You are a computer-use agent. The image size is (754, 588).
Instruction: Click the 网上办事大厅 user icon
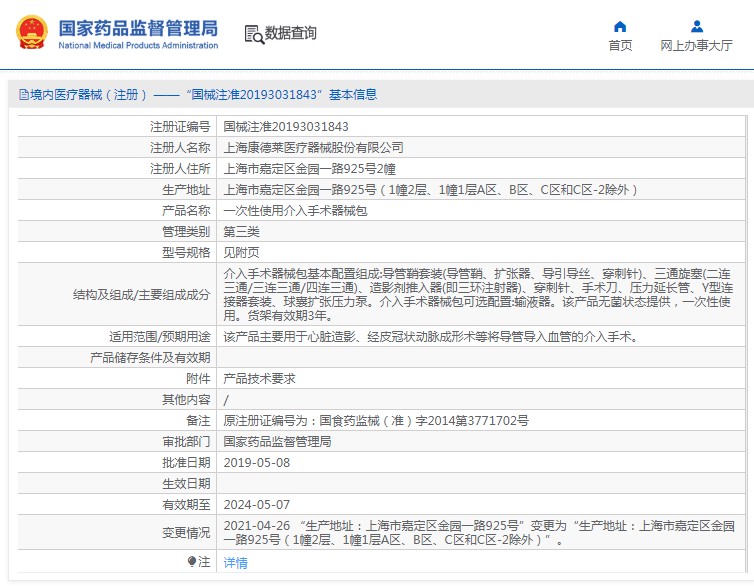click(696, 26)
